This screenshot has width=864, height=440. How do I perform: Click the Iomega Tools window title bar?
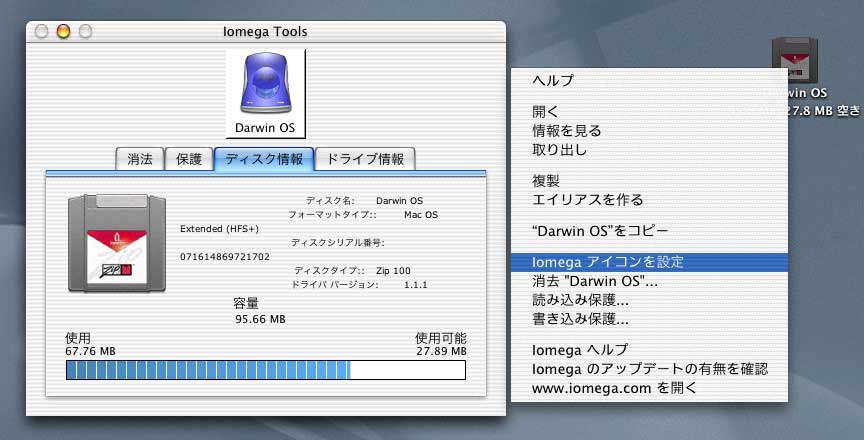point(266,32)
